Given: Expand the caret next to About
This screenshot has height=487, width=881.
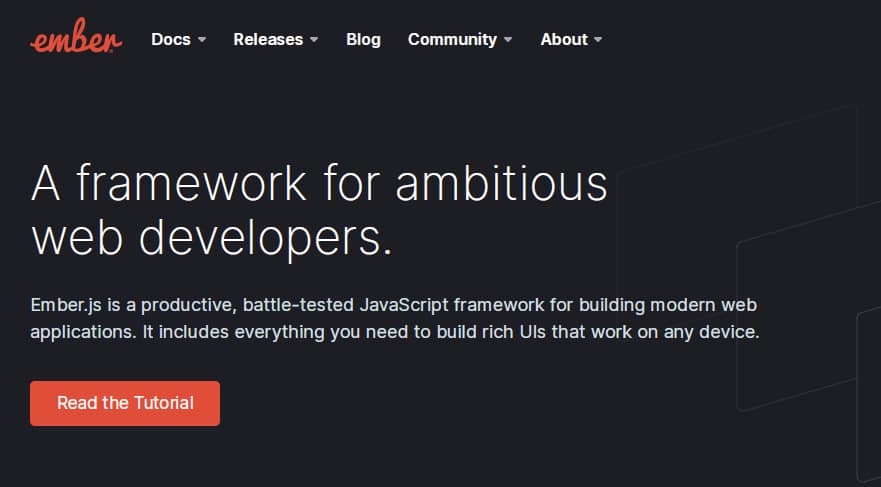Looking at the screenshot, I should coord(598,40).
